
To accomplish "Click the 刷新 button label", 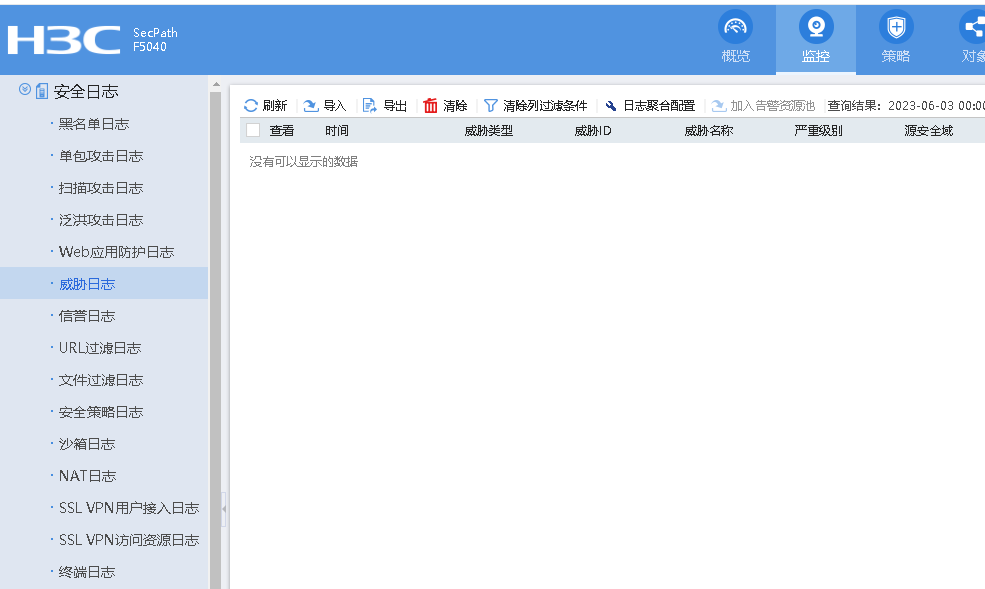I will click(x=275, y=105).
